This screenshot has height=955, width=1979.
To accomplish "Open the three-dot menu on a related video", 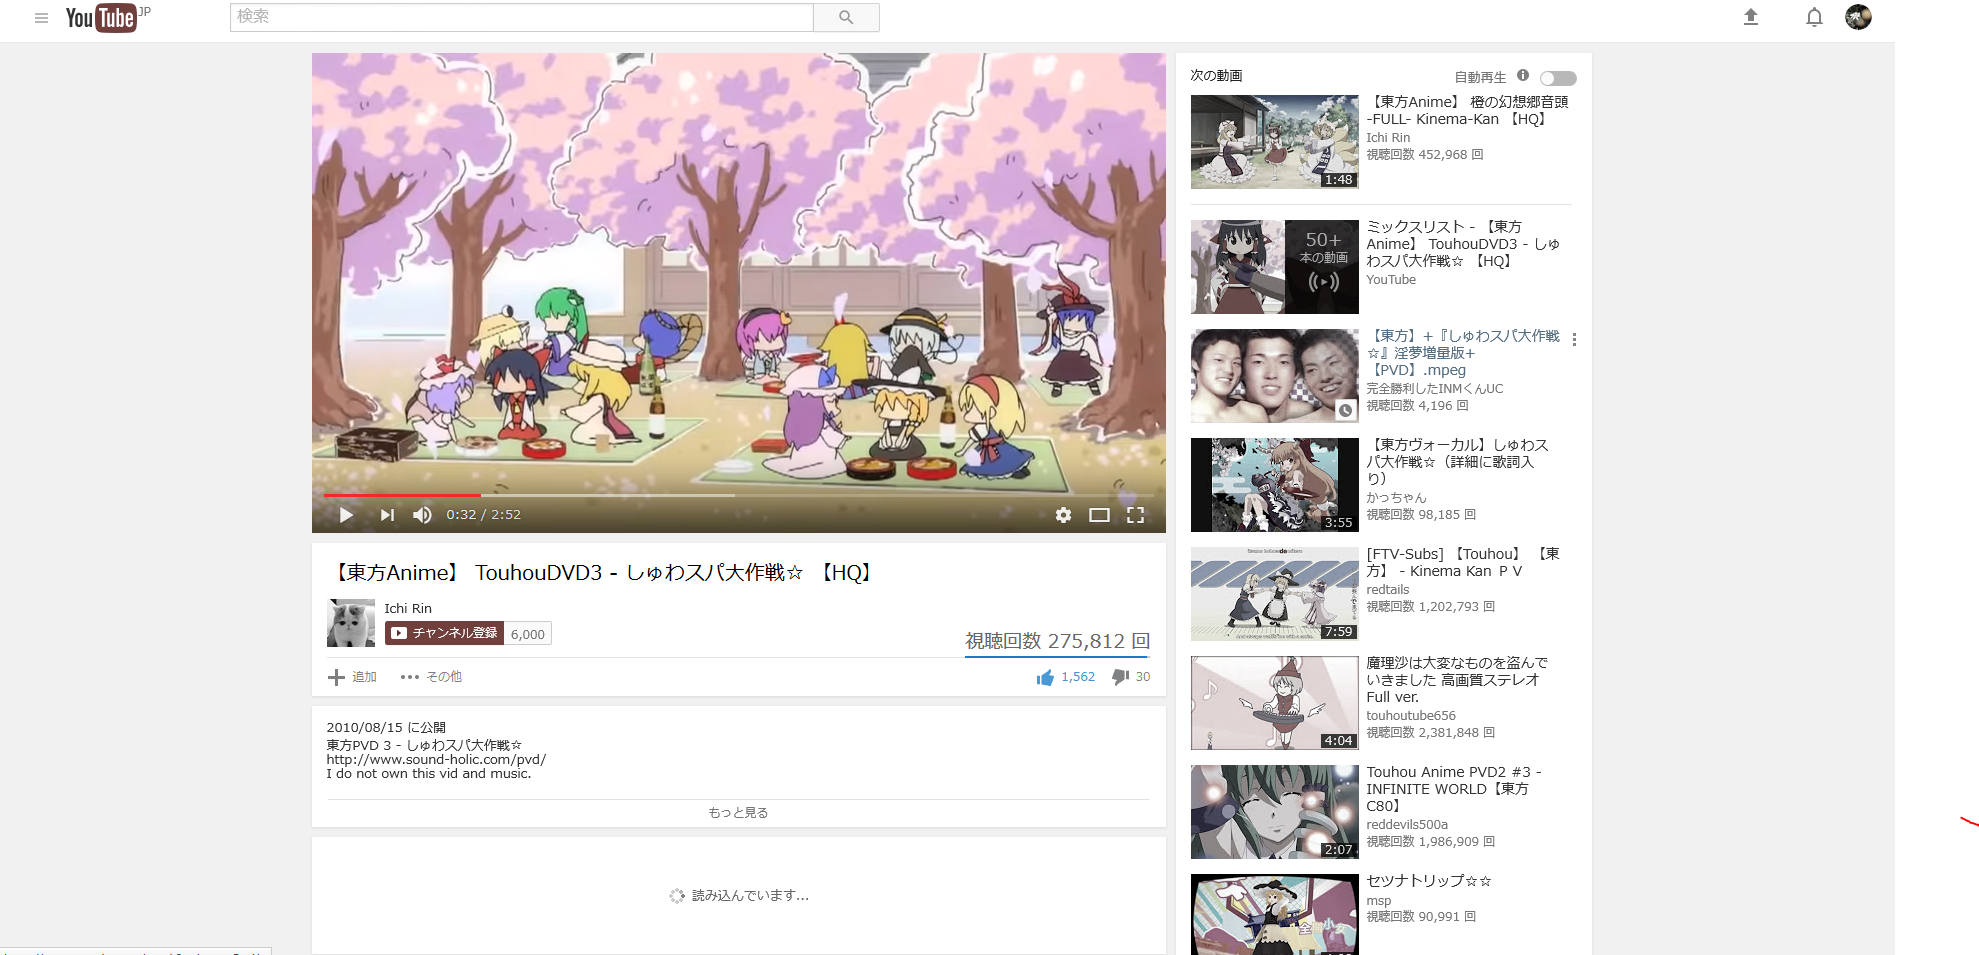I will coord(1574,340).
